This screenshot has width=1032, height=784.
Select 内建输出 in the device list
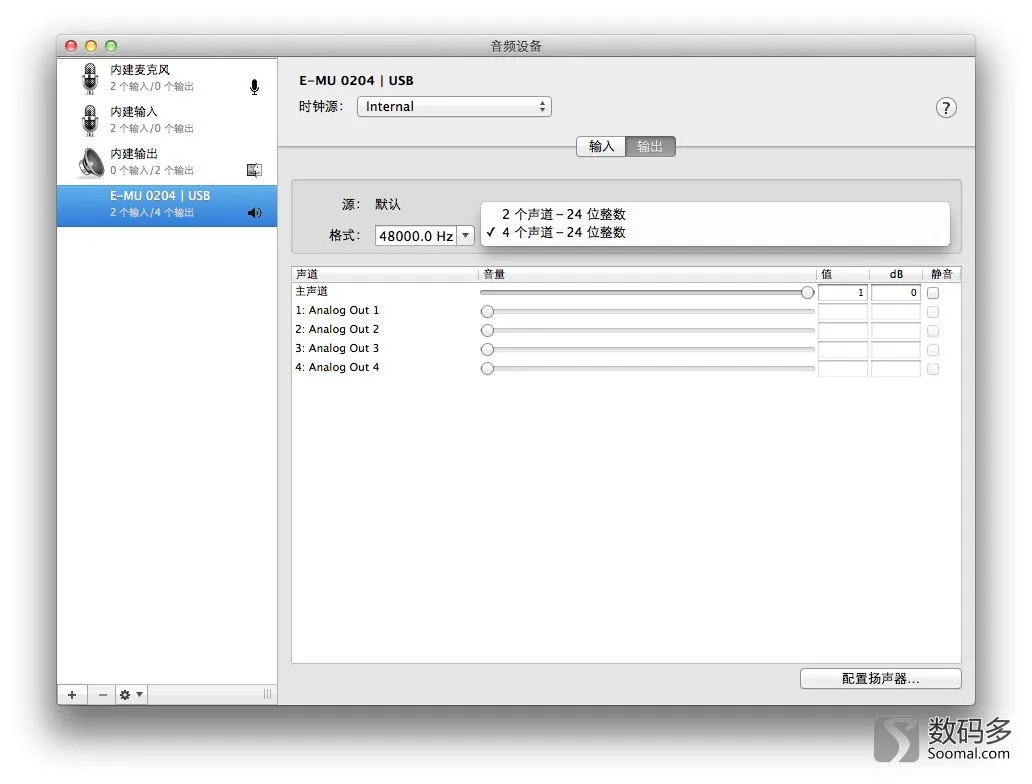pyautogui.click(x=167, y=163)
